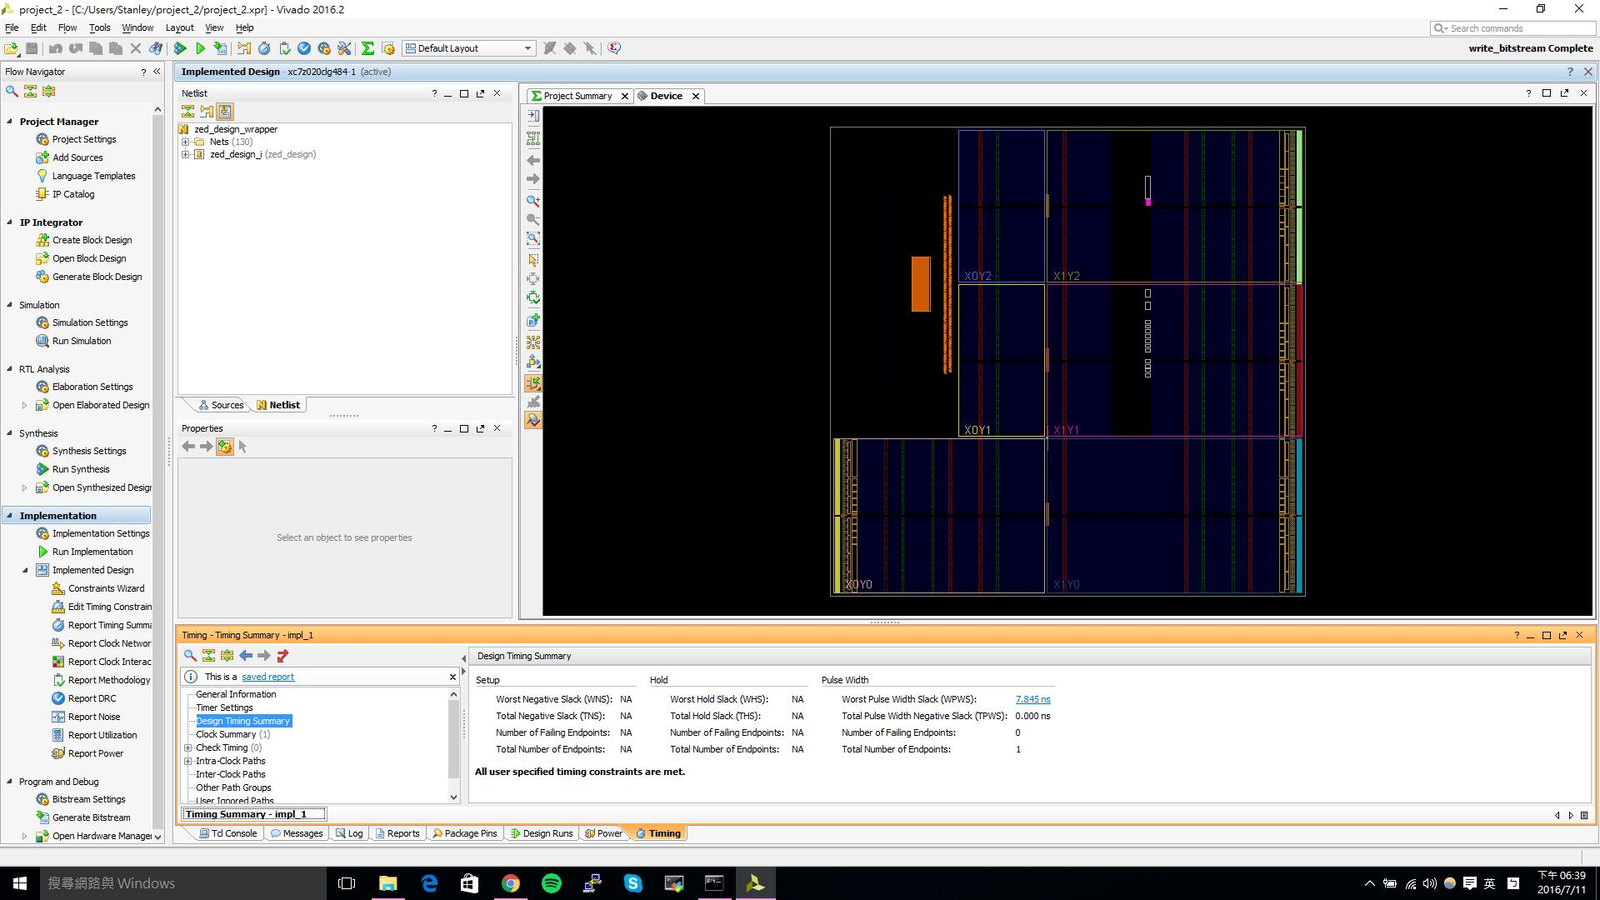Click collapse all icon in Timing panel
The width and height of the screenshot is (1600, 900).
pos(208,656)
